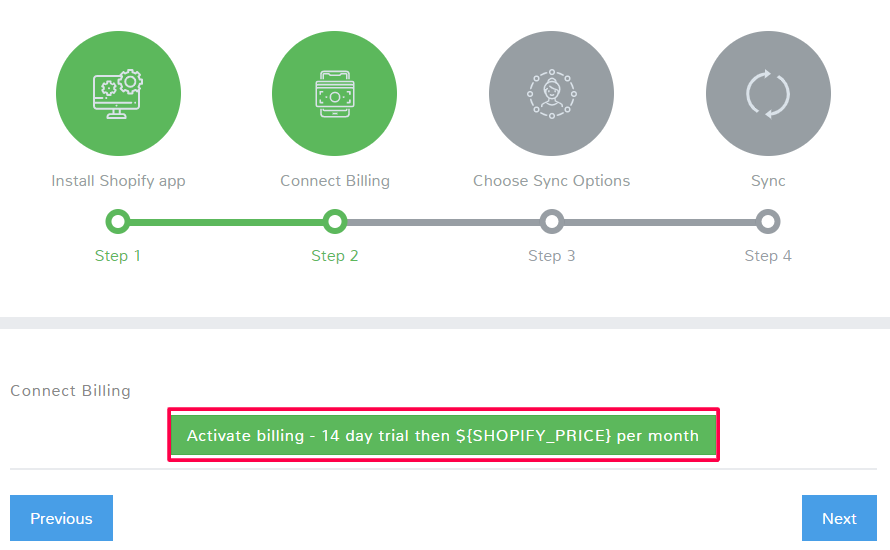Click the Connect Billing section heading
Screen dimensions: 890x550
(70, 391)
